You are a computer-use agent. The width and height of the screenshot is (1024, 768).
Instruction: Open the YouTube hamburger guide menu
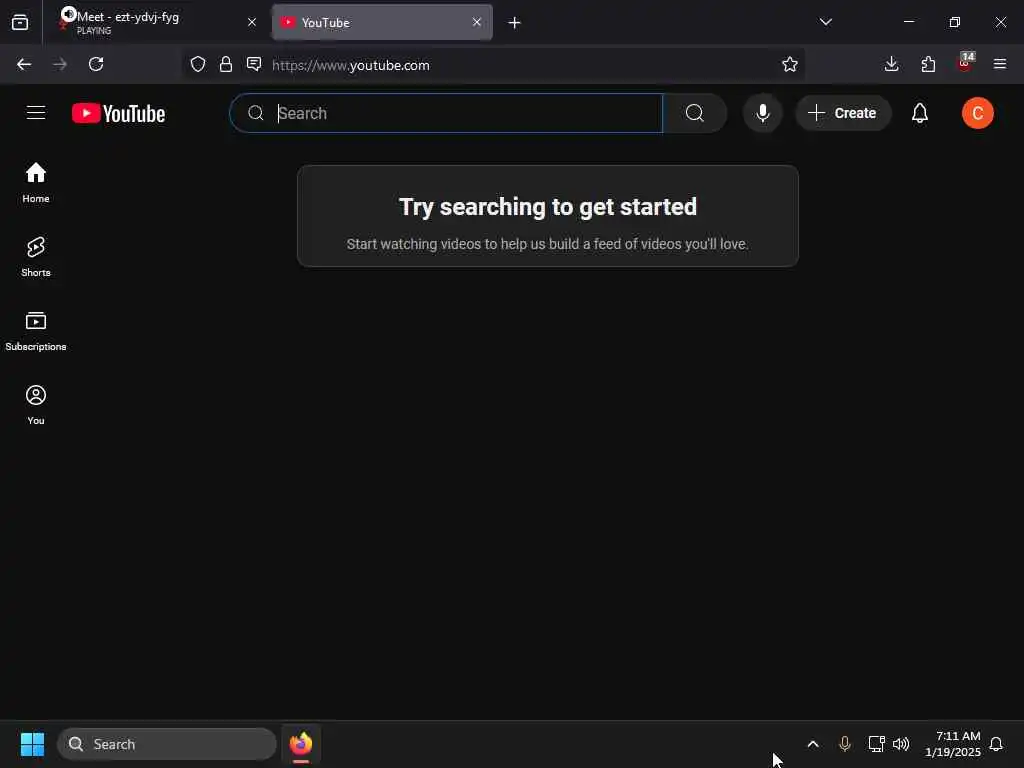tap(36, 113)
